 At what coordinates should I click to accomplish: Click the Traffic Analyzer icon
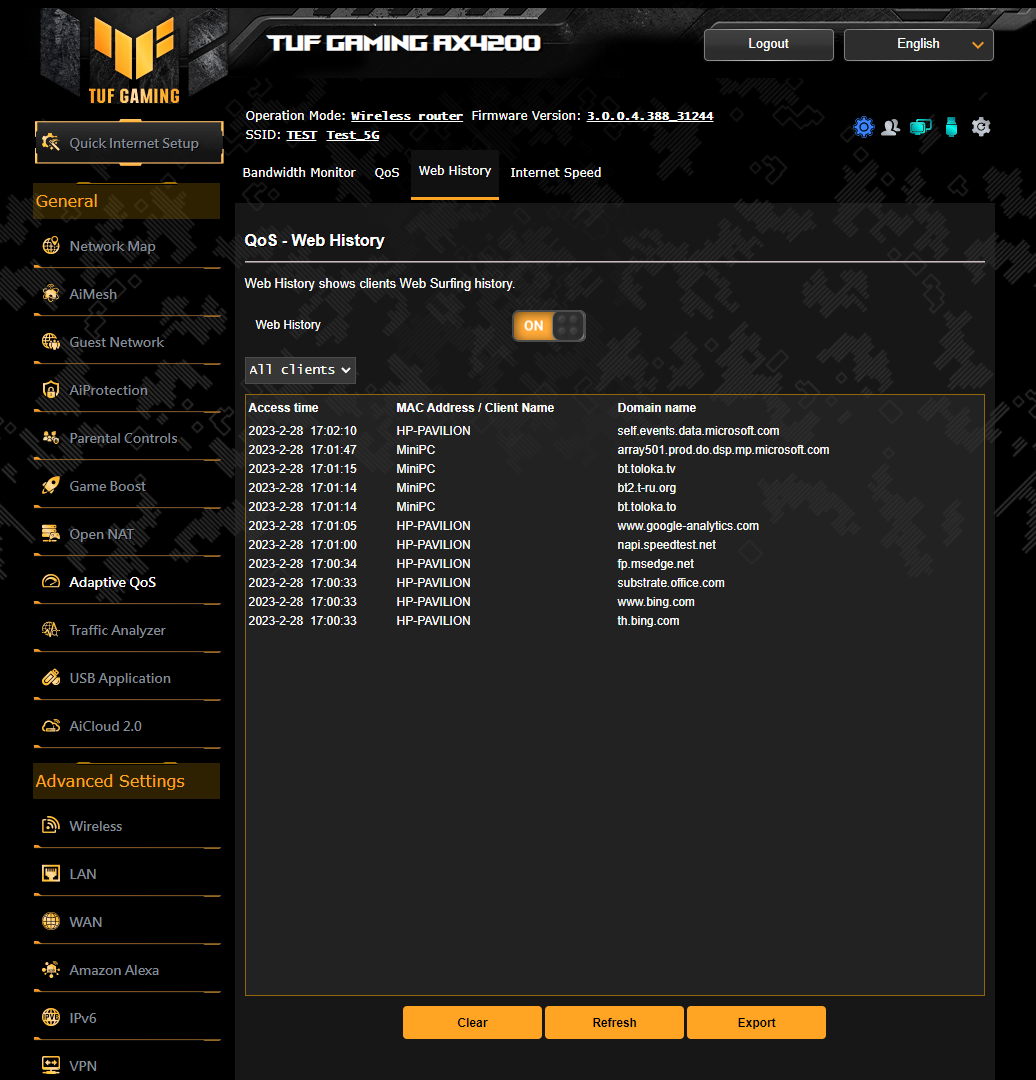tap(51, 630)
